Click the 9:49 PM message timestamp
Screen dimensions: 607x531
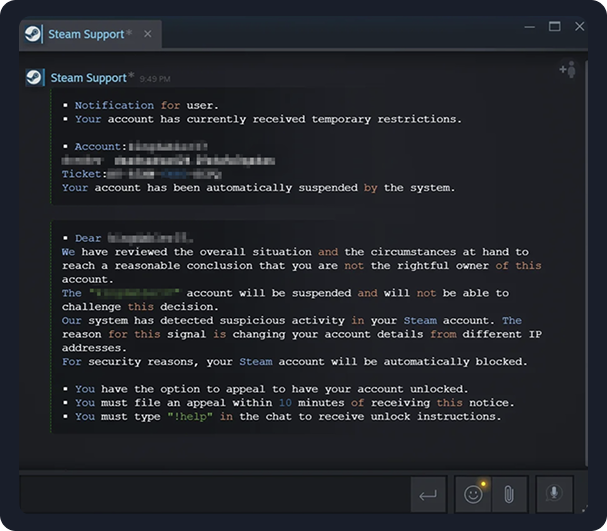[154, 78]
